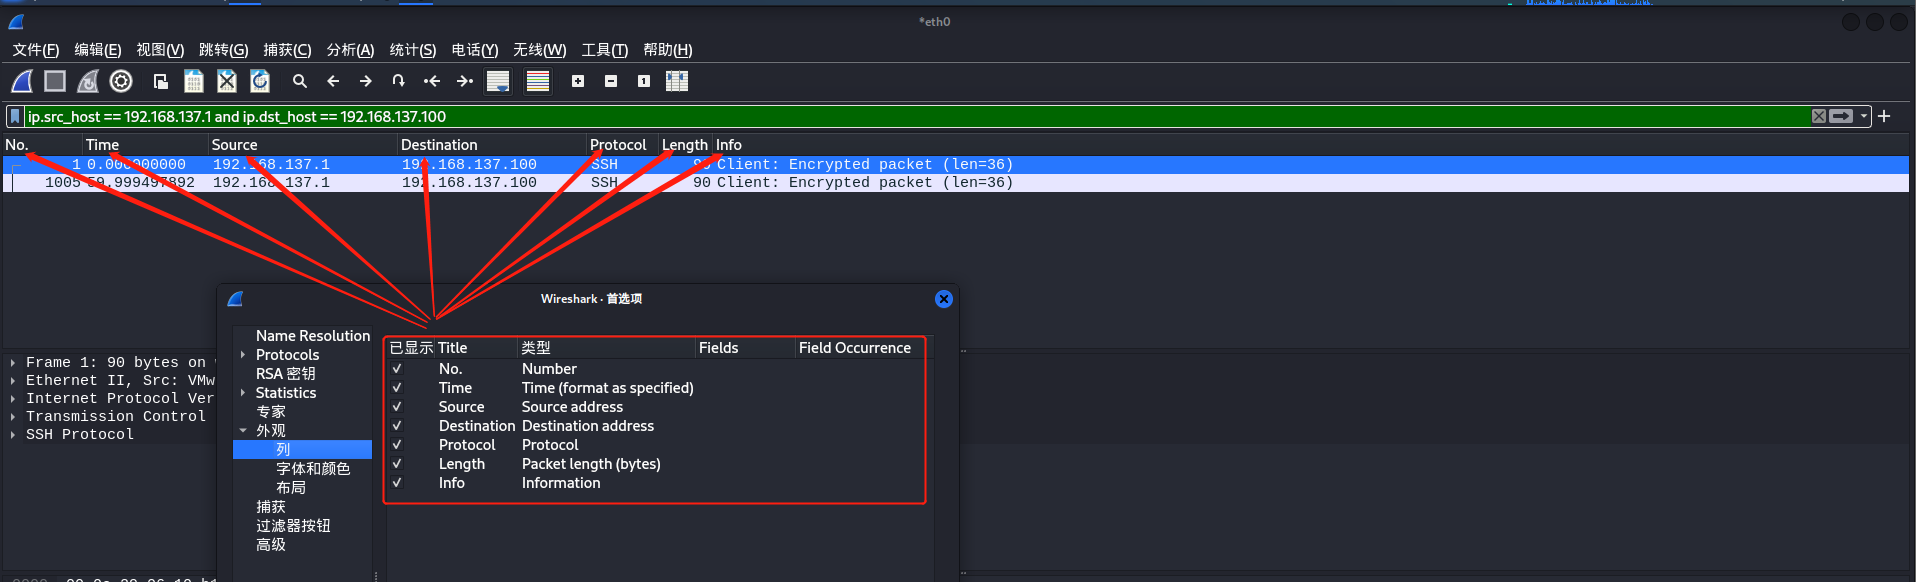The image size is (1916, 582).
Task: Uncheck the Source column display
Action: pyautogui.click(x=397, y=407)
